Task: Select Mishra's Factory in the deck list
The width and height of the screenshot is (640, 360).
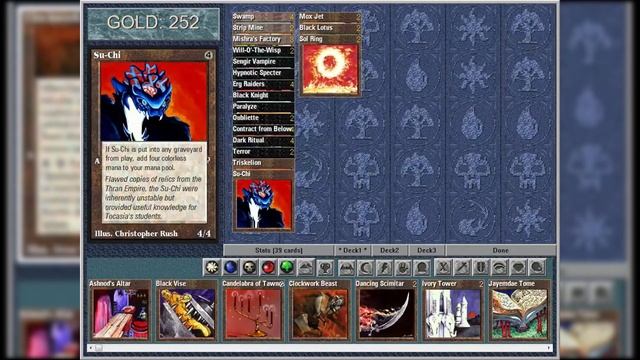Action: [263, 39]
